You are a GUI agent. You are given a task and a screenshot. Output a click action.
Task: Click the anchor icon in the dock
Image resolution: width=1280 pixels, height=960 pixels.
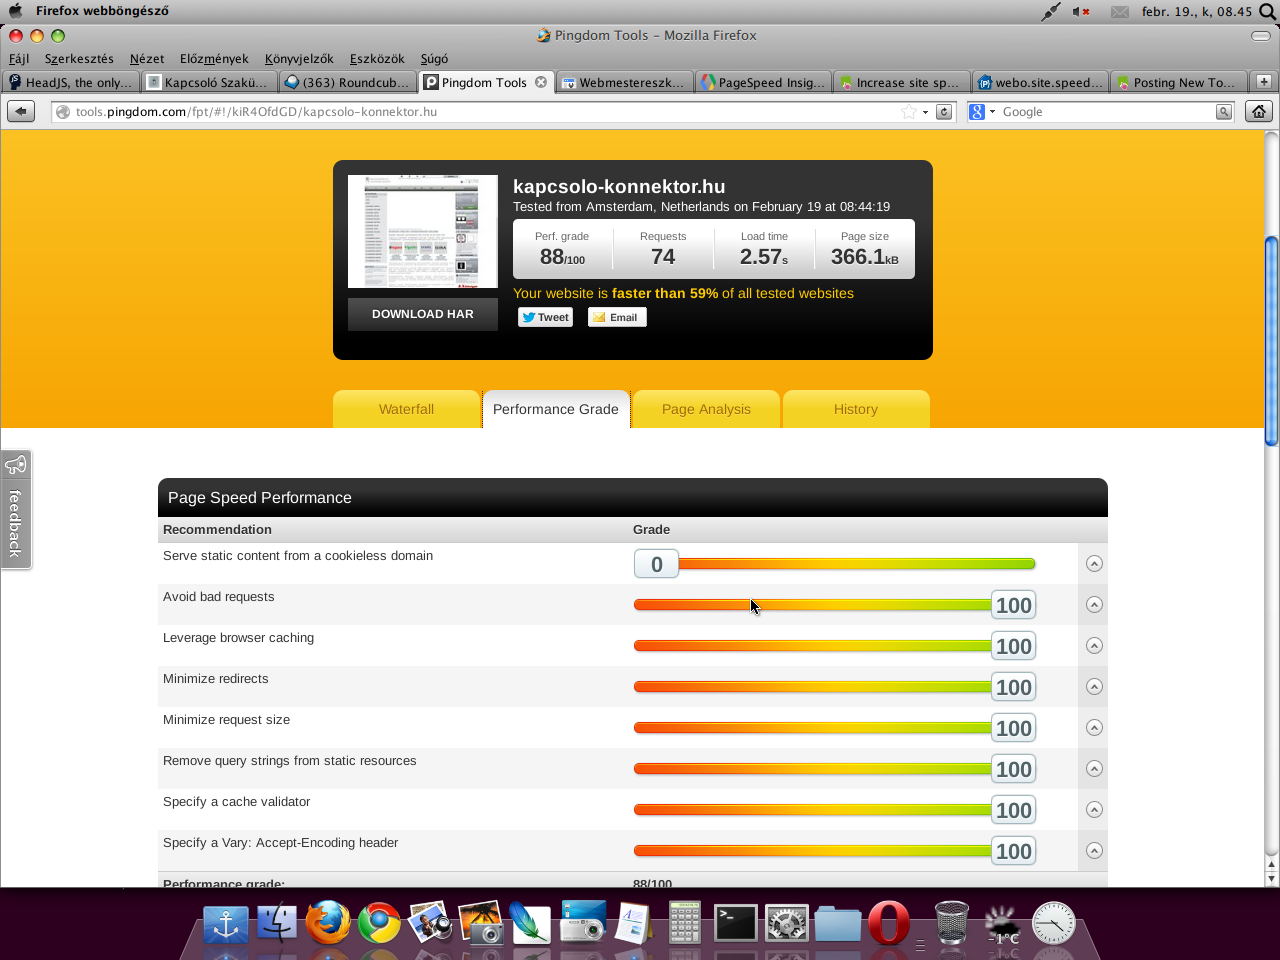pyautogui.click(x=226, y=924)
